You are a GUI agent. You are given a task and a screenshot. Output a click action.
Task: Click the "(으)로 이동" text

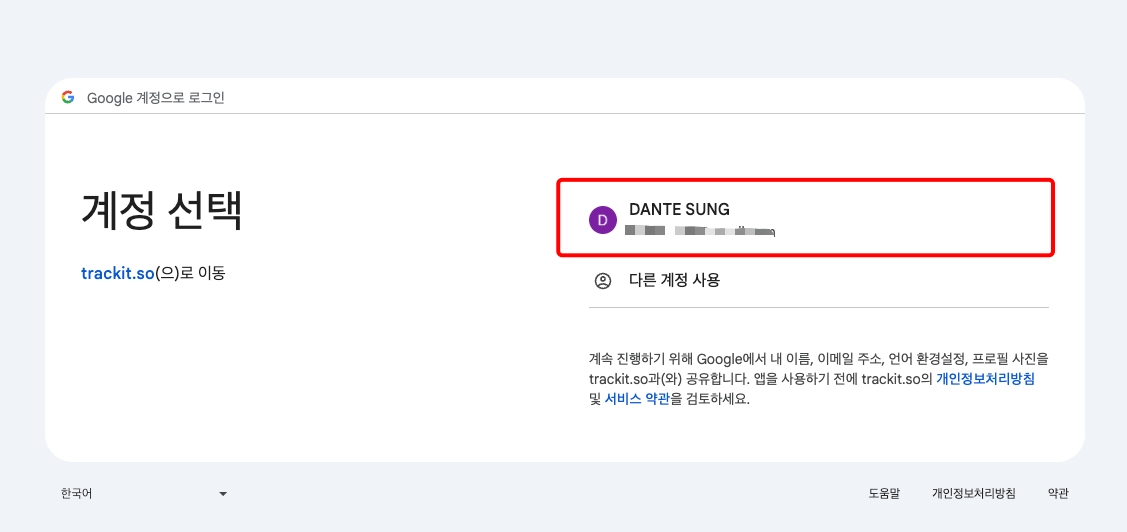coord(190,272)
